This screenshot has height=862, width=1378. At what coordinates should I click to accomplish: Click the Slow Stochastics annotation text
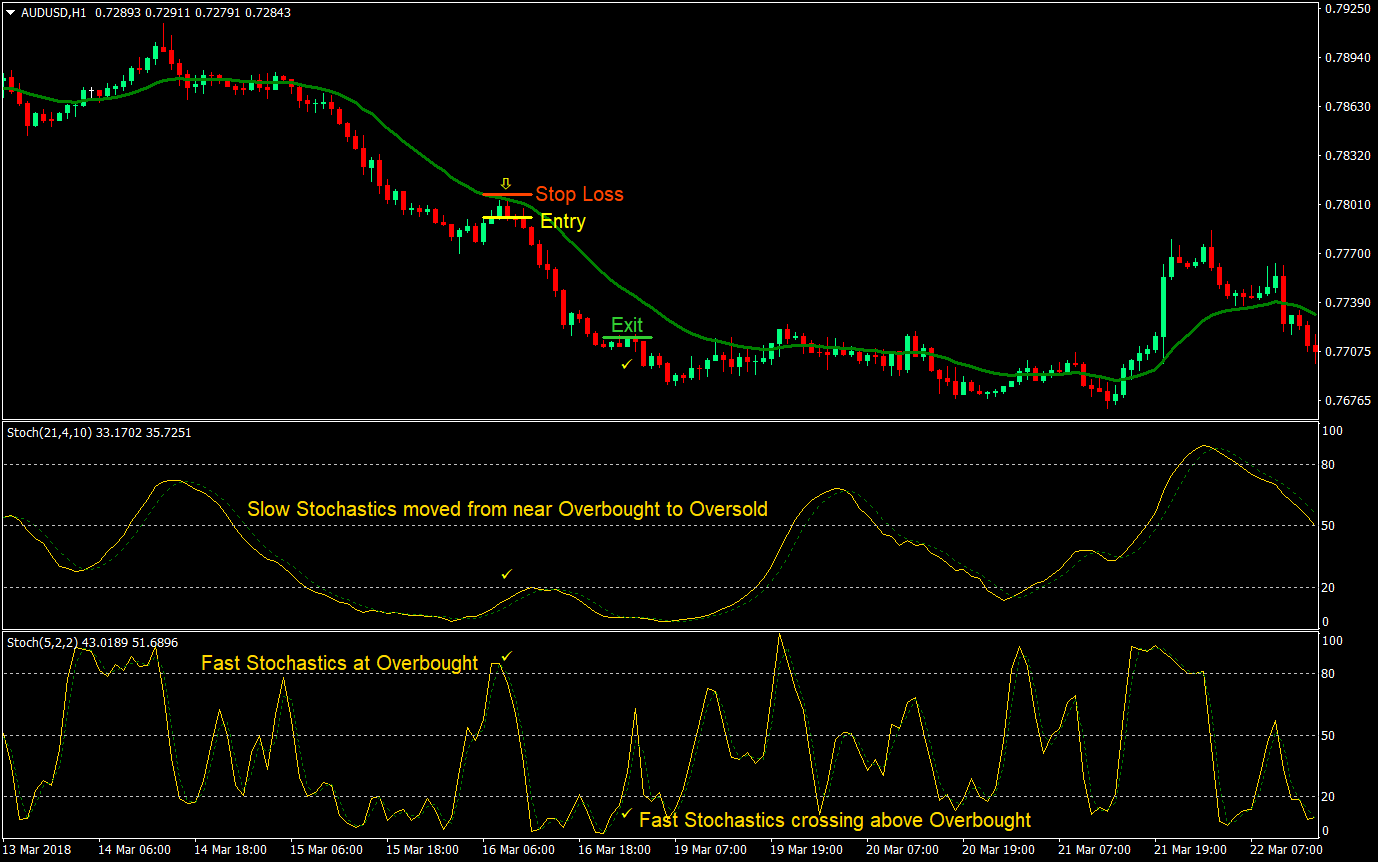[x=508, y=509]
